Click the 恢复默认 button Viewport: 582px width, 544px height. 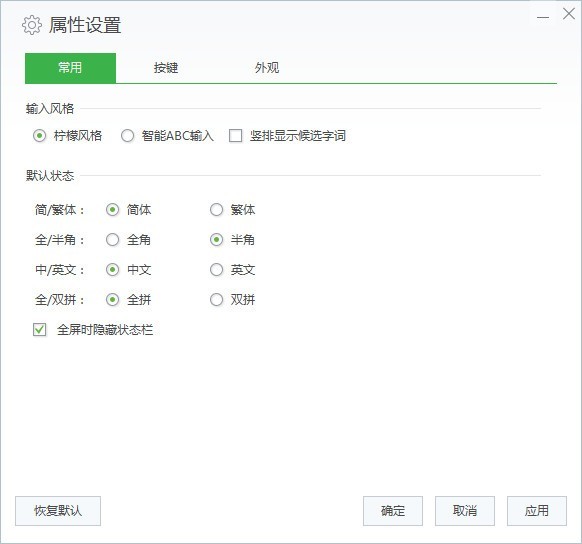click(x=58, y=511)
